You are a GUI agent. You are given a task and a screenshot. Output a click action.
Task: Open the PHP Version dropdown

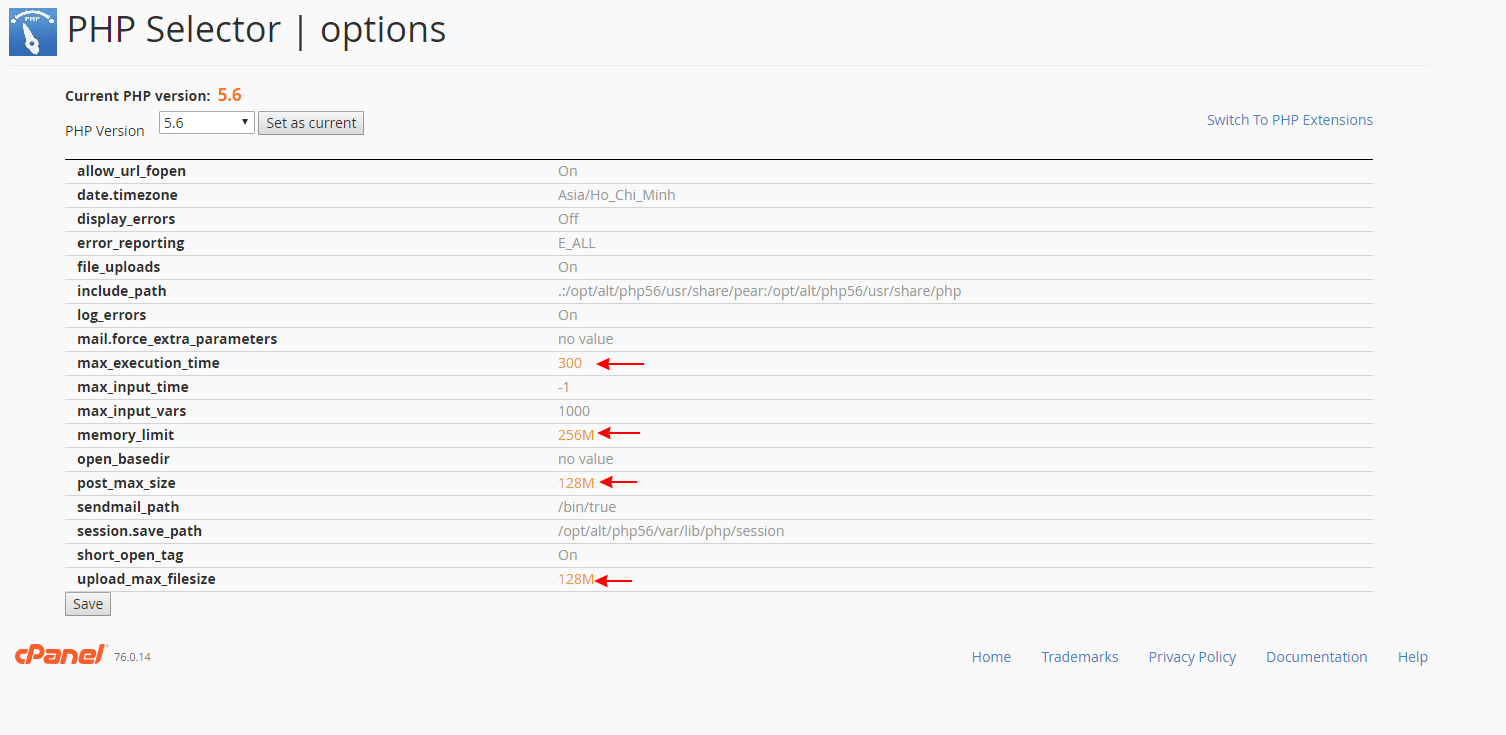(206, 123)
